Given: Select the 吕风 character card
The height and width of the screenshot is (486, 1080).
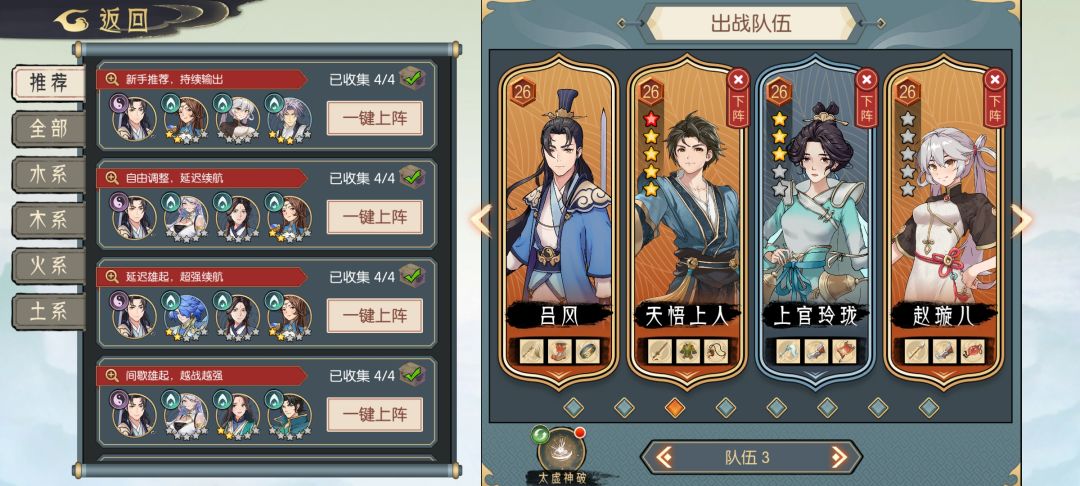Looking at the screenshot, I should coord(559,222).
